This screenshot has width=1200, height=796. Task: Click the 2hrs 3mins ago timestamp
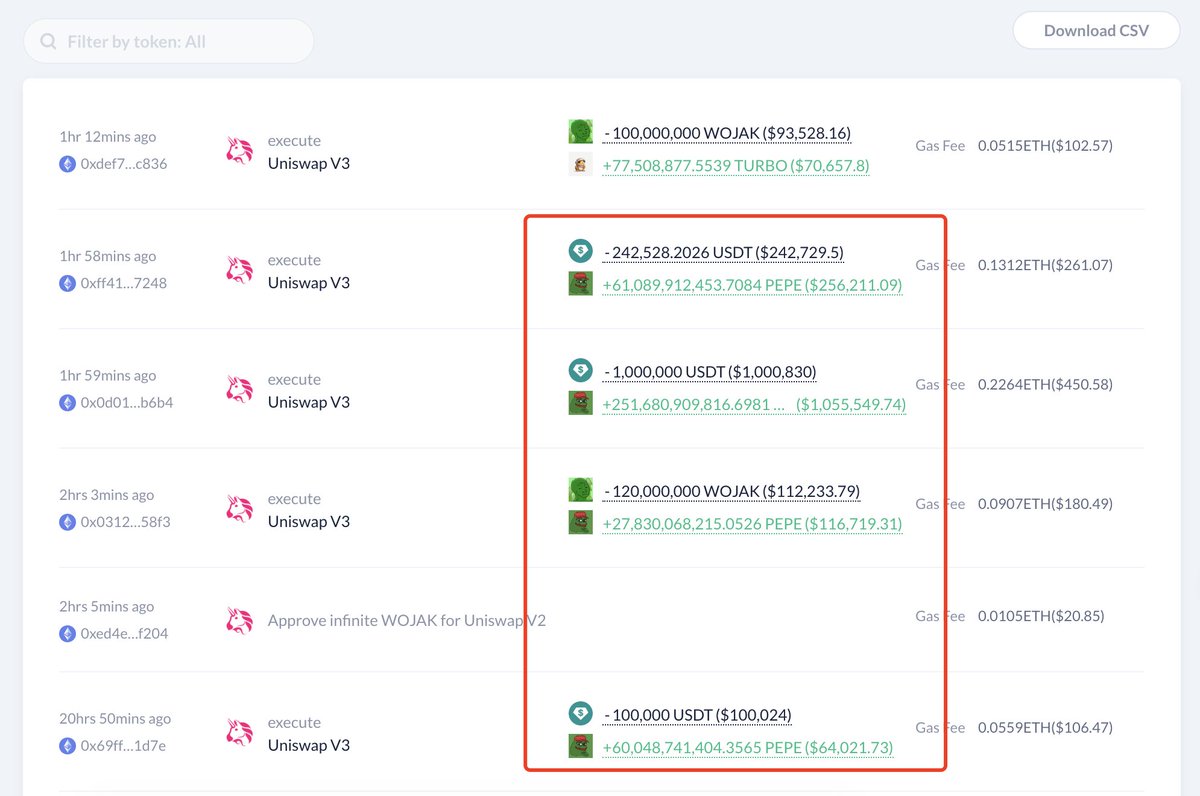[107, 495]
